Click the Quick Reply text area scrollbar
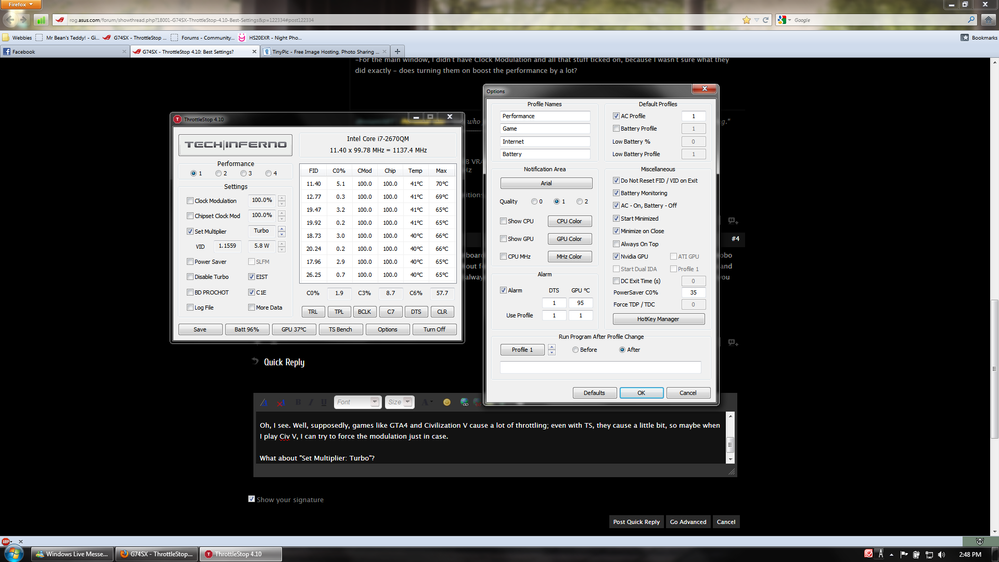The height and width of the screenshot is (562, 999). (730, 438)
